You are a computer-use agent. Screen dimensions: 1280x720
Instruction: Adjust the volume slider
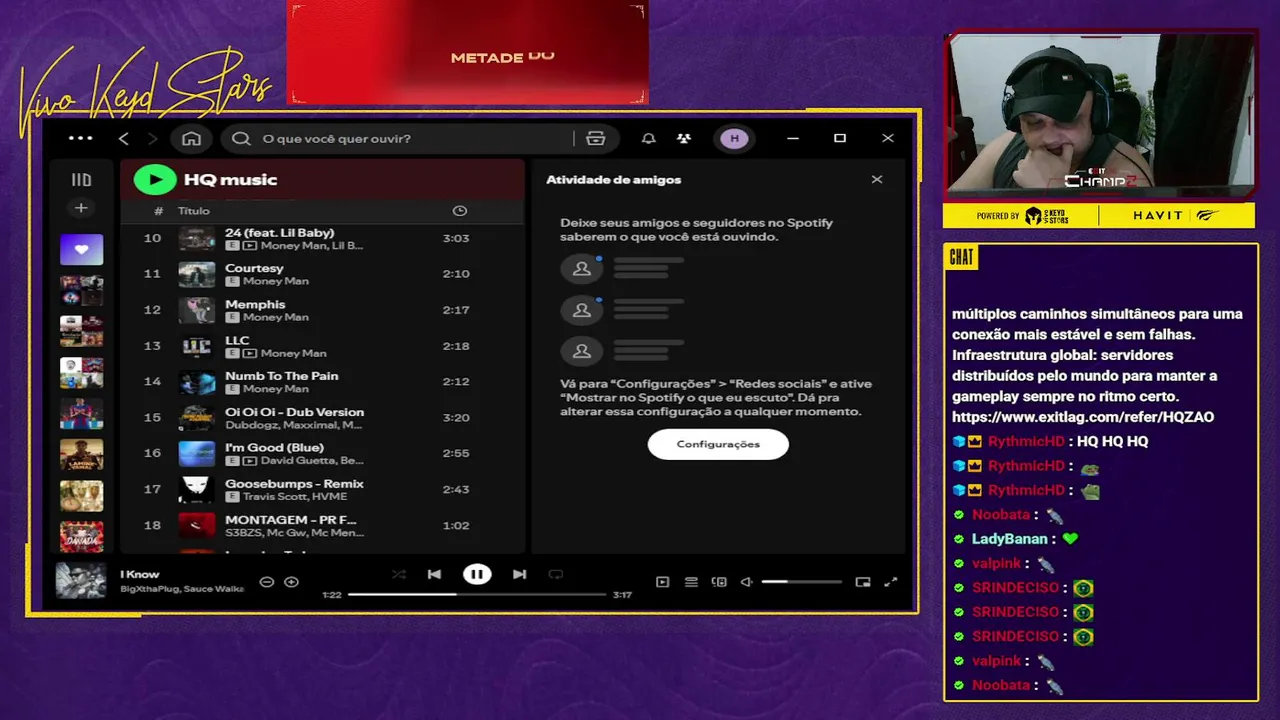(x=801, y=582)
